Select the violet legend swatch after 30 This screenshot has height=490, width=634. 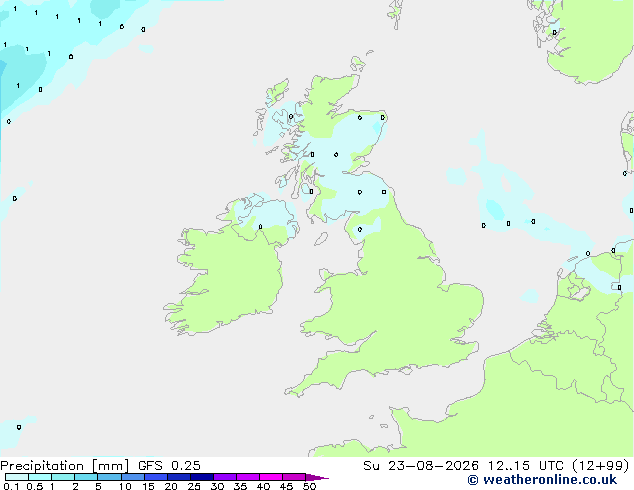click(x=225, y=477)
